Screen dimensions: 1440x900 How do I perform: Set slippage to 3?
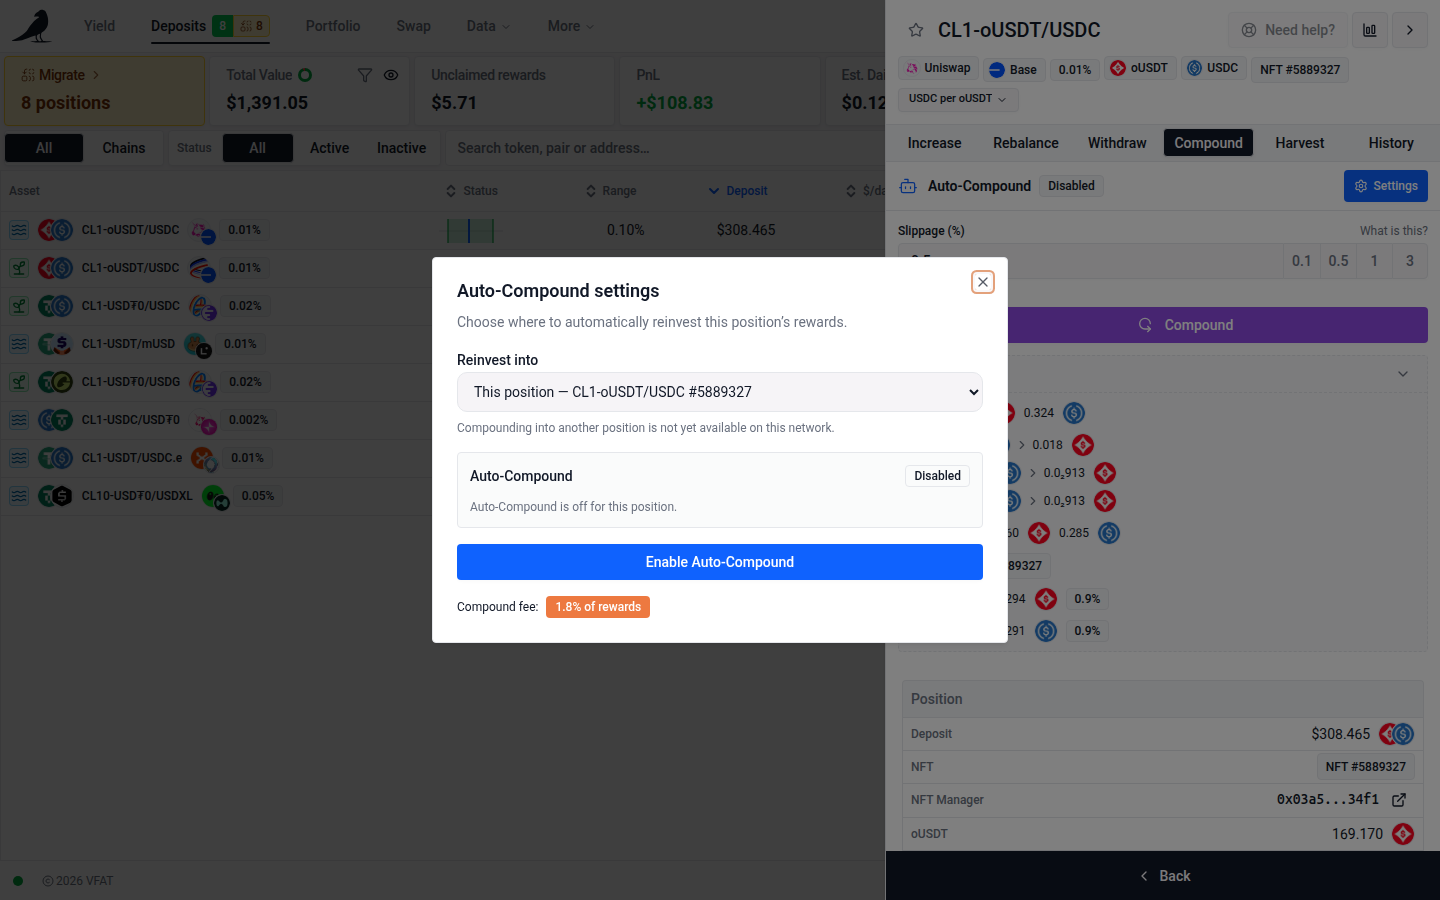(1410, 261)
